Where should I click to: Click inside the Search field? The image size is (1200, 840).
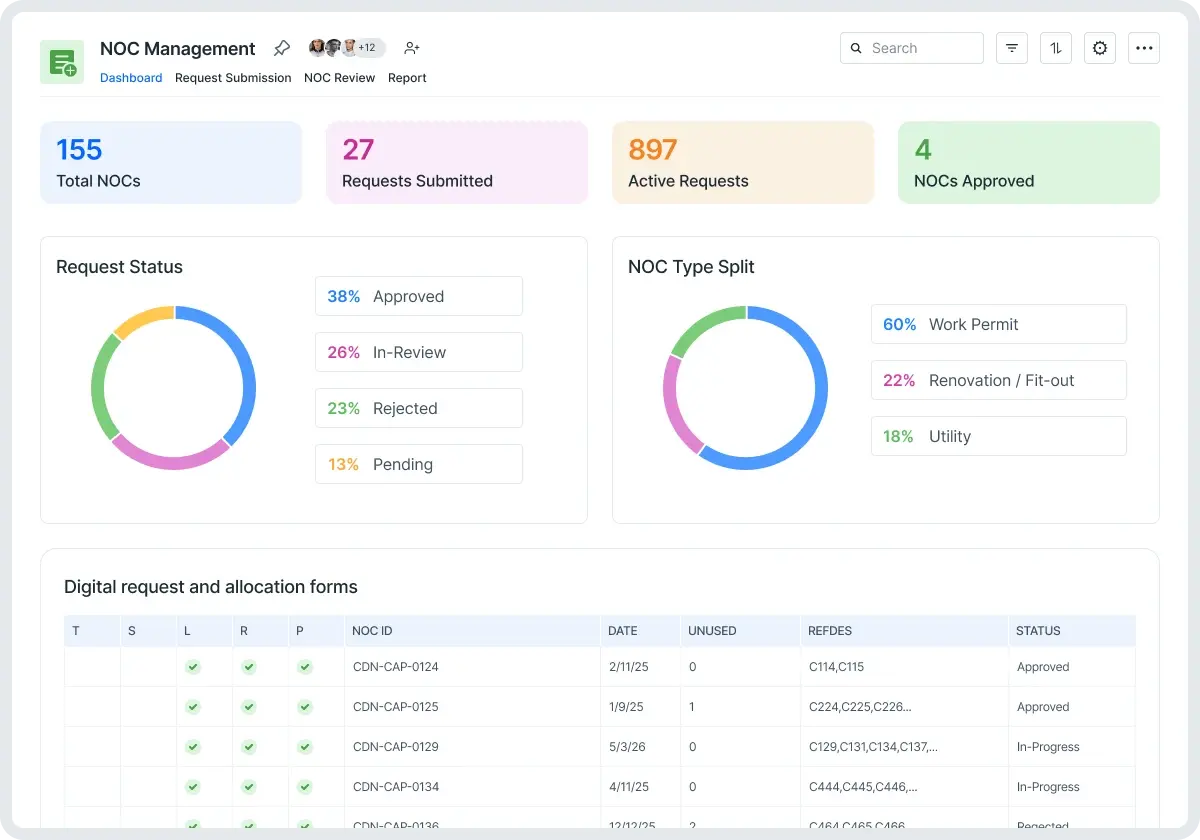coord(922,48)
